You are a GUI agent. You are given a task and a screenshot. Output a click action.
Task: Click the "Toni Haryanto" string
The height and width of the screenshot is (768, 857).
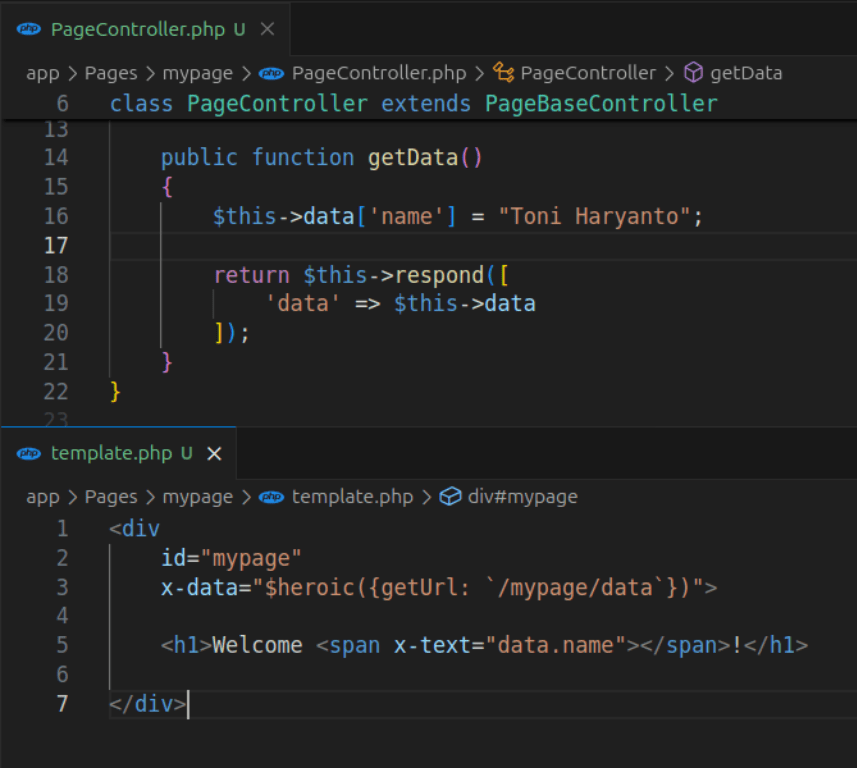click(594, 216)
